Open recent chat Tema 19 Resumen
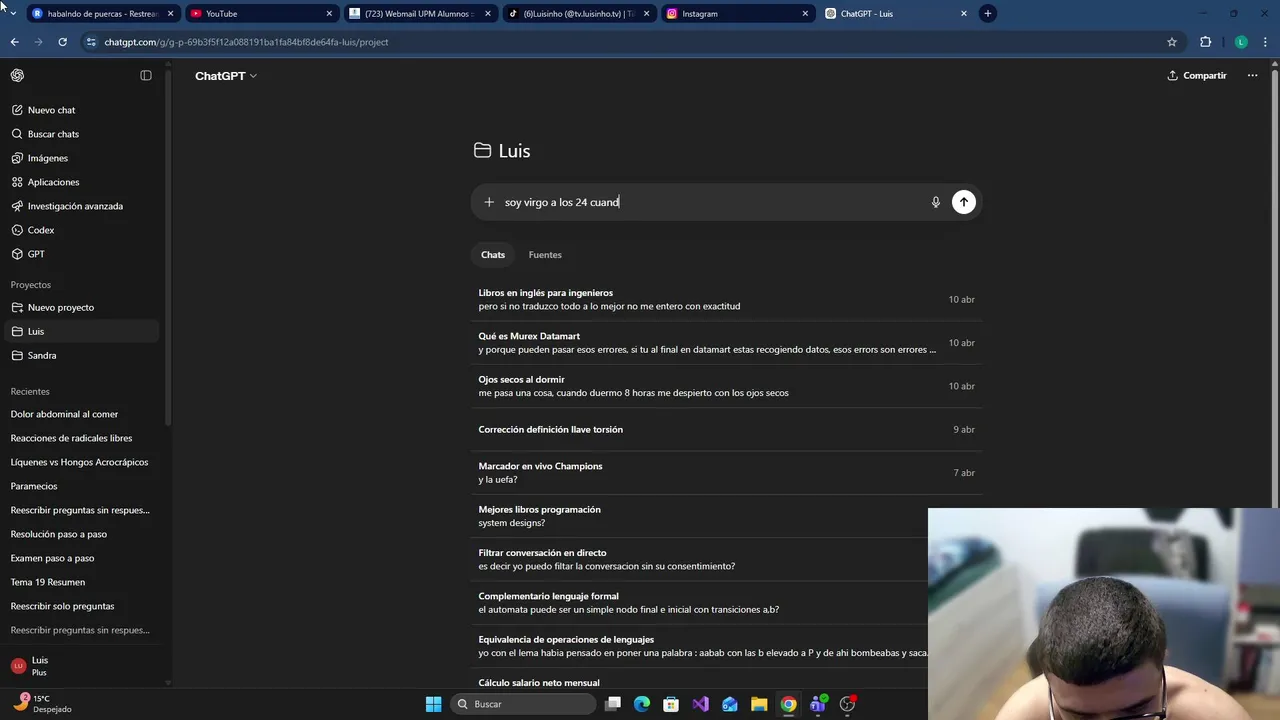1280x720 pixels. click(x=84, y=582)
